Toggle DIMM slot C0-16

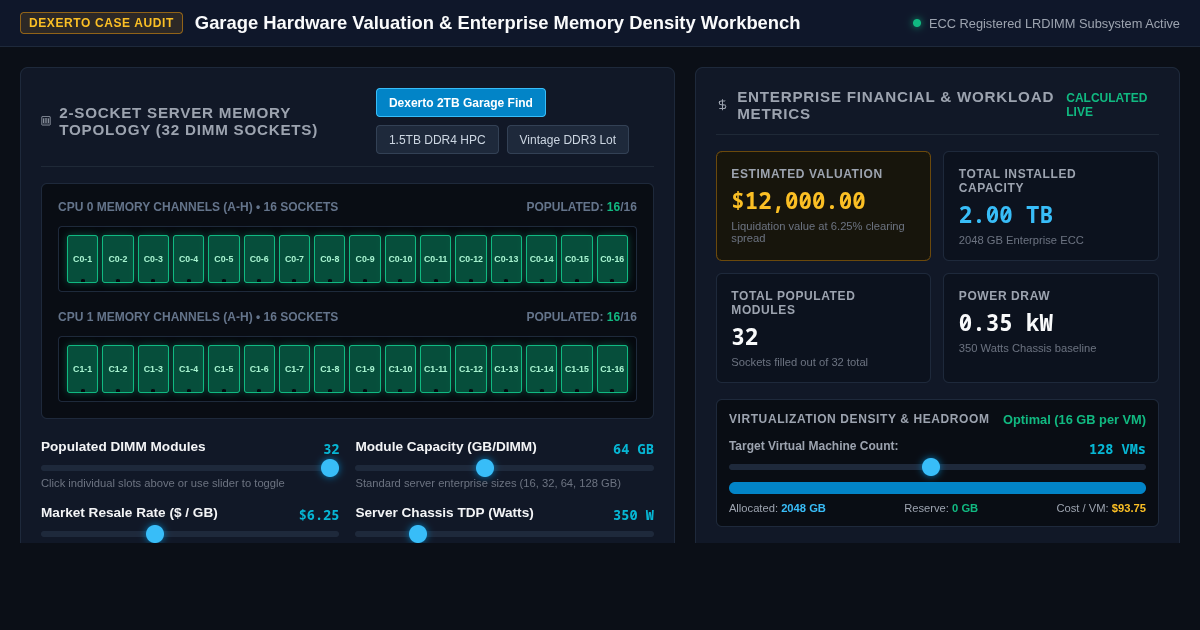[x=612, y=259]
